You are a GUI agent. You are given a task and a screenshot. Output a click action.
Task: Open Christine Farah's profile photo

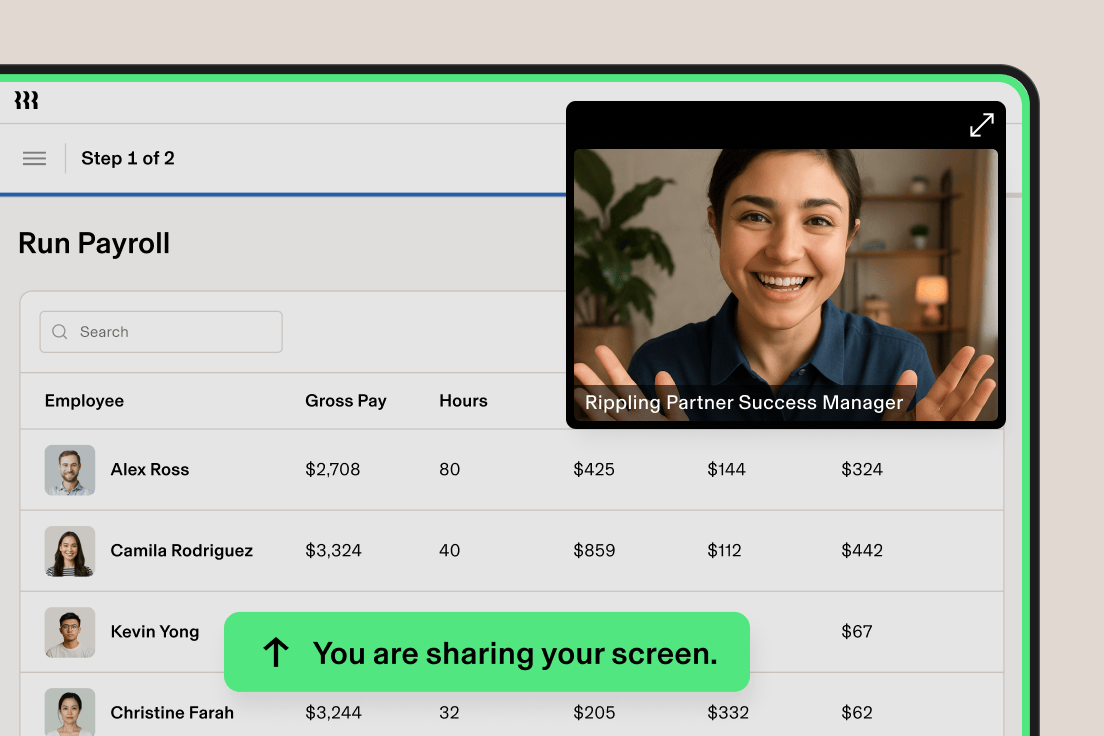point(70,712)
